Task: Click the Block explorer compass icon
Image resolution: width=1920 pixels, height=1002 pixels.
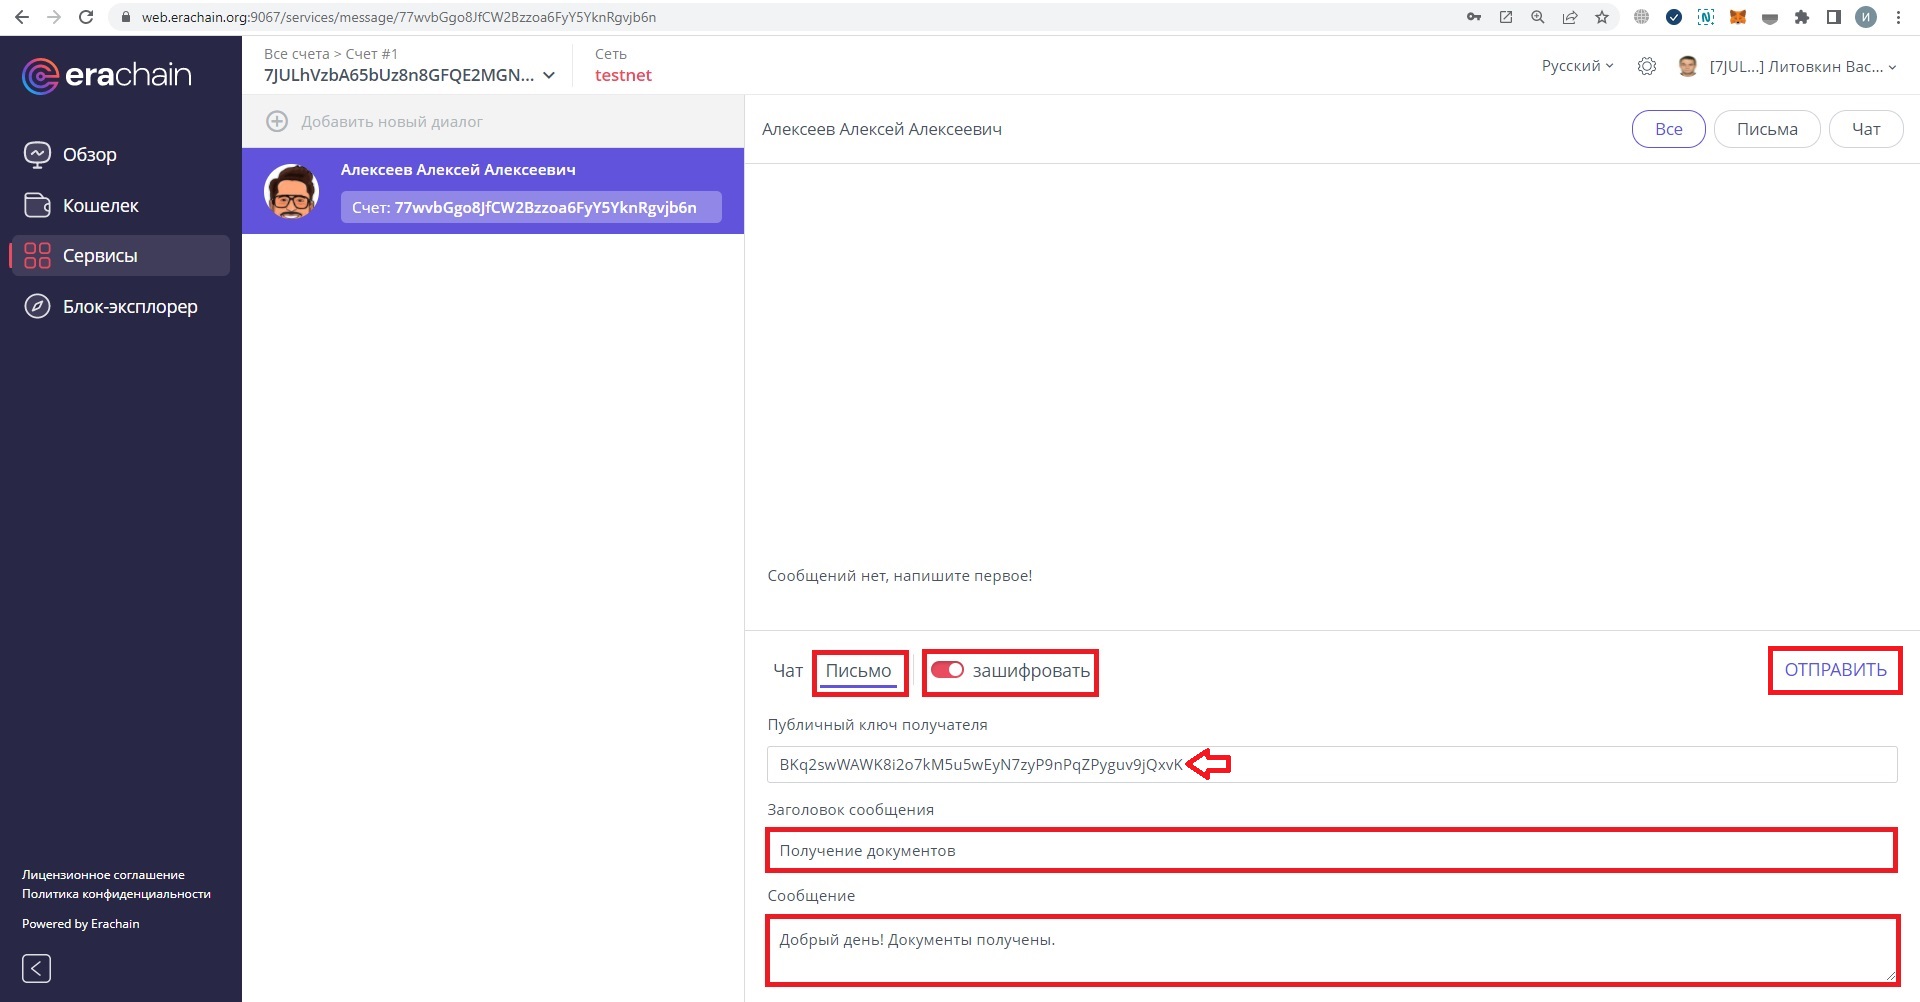Action: (37, 306)
